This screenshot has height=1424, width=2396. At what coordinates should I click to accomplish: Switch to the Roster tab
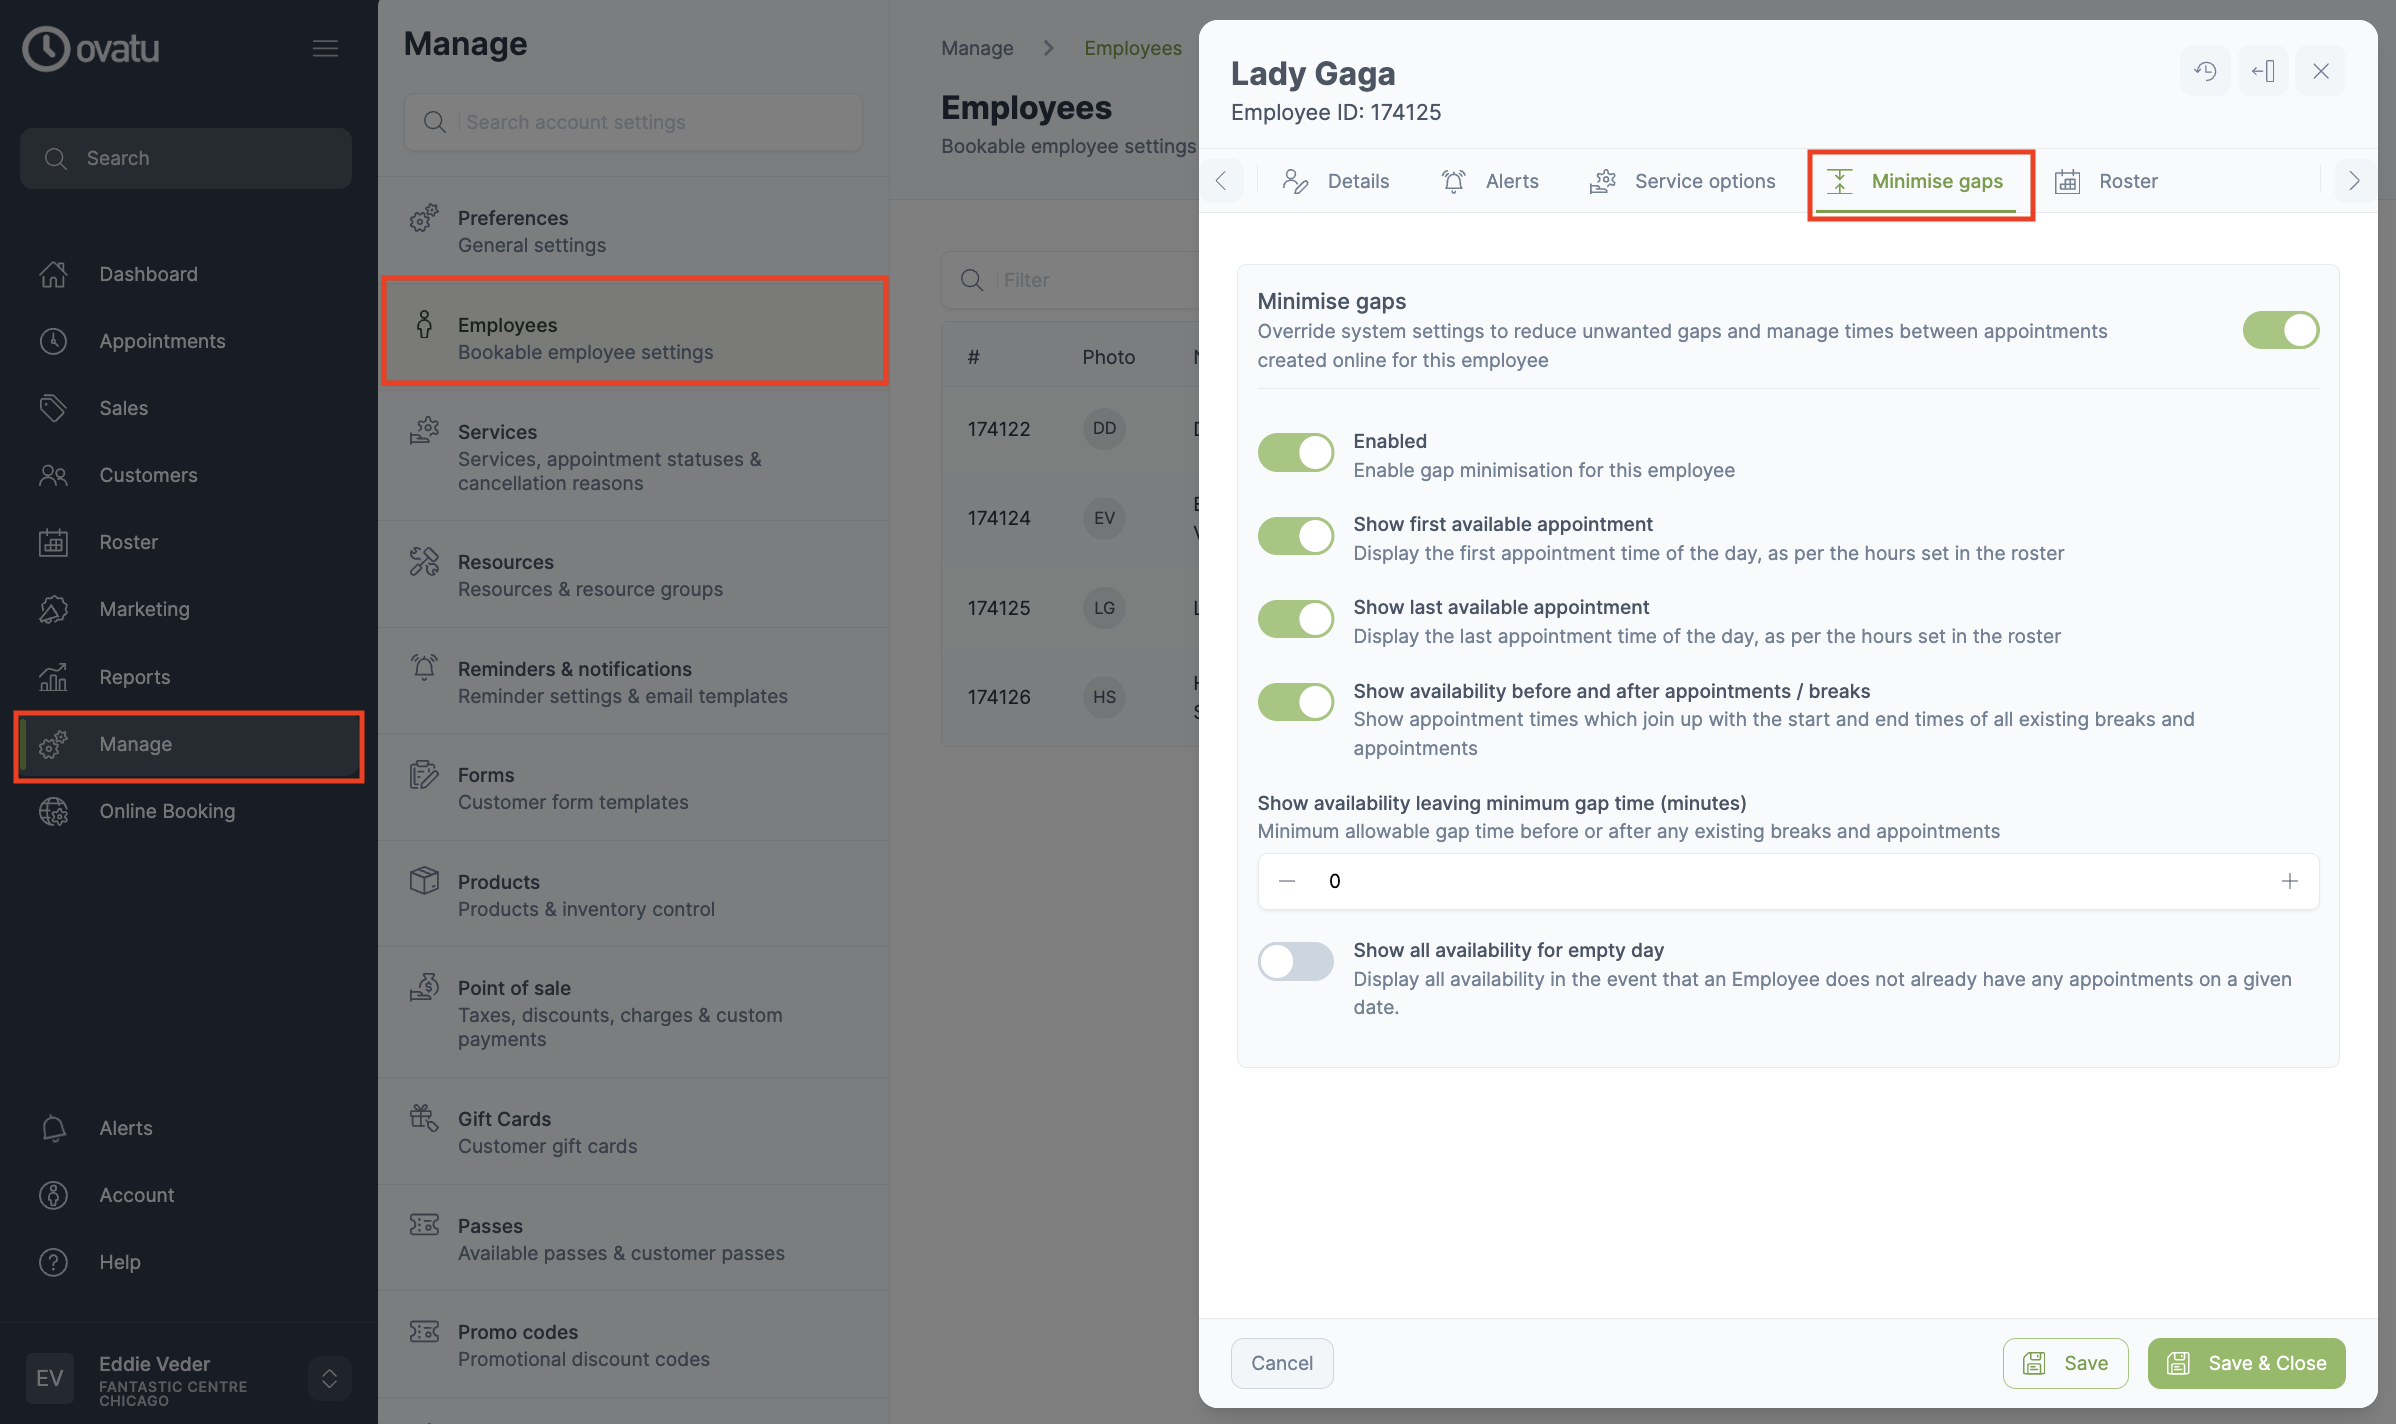[2106, 181]
